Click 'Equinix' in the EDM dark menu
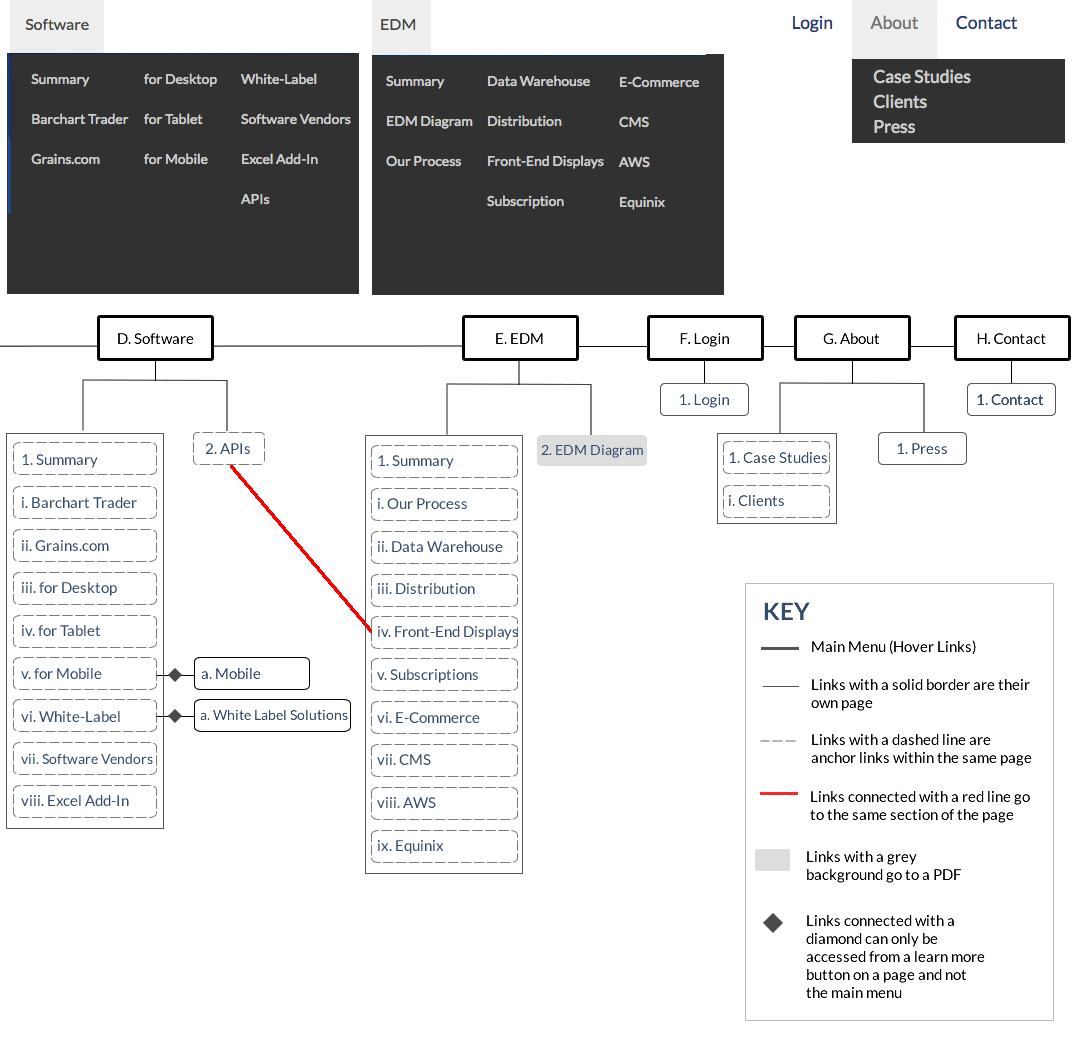This screenshot has width=1079, height=1049. [x=642, y=202]
